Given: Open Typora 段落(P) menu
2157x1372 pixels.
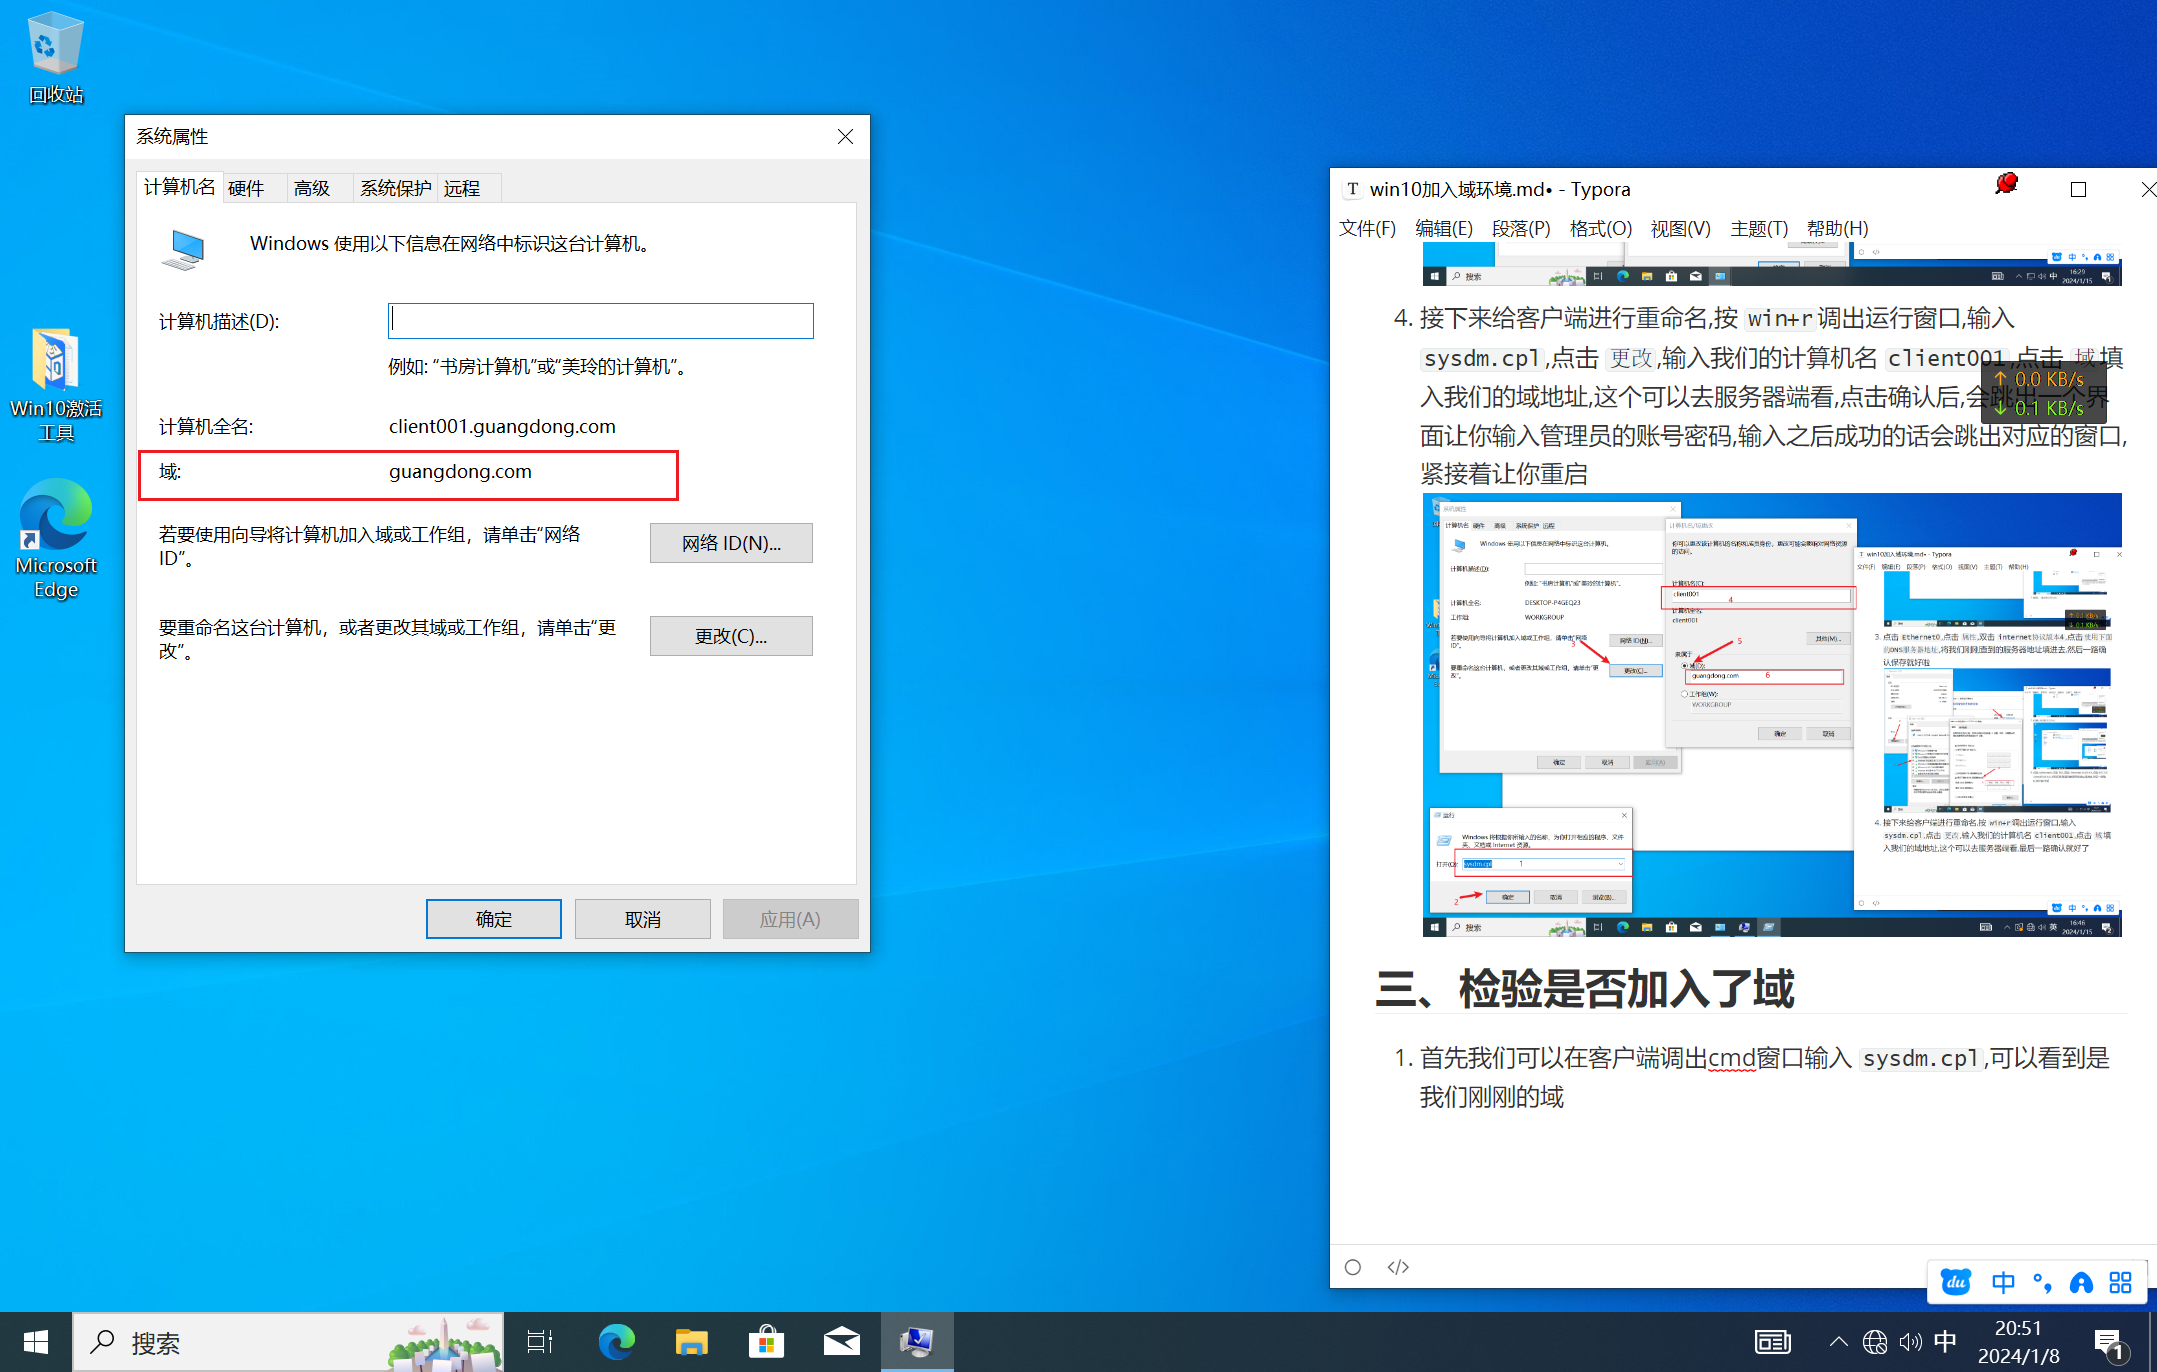Looking at the screenshot, I should click(x=1521, y=228).
